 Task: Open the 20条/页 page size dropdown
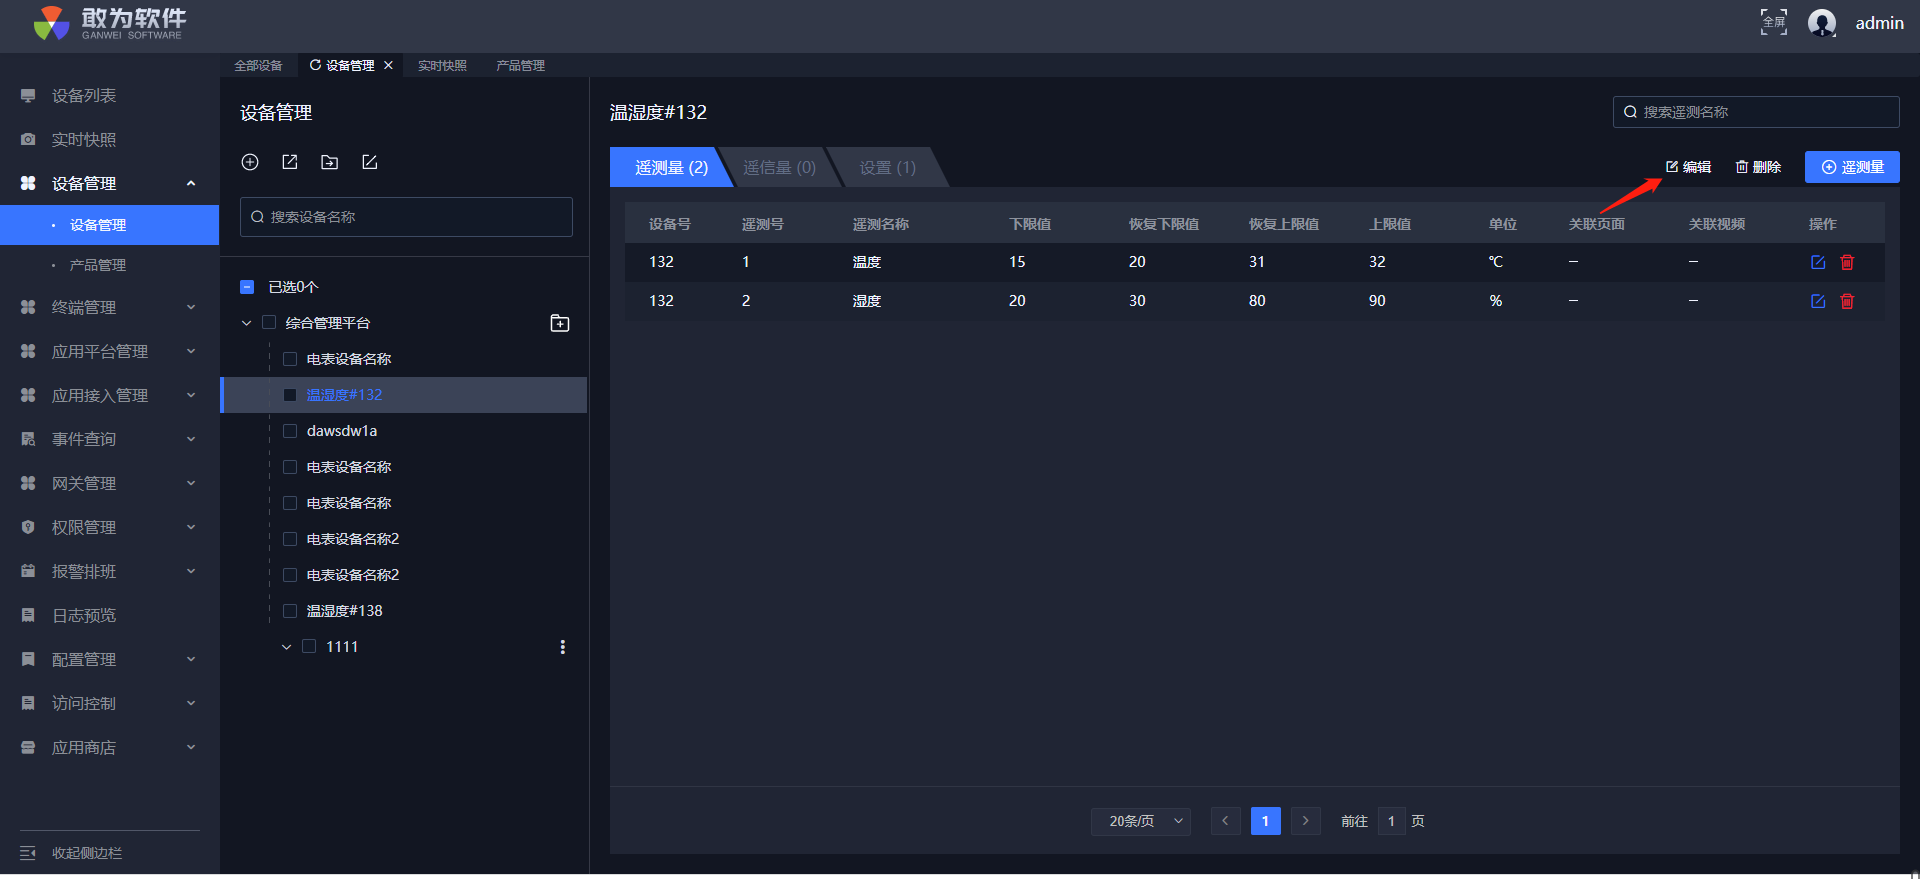click(1140, 821)
